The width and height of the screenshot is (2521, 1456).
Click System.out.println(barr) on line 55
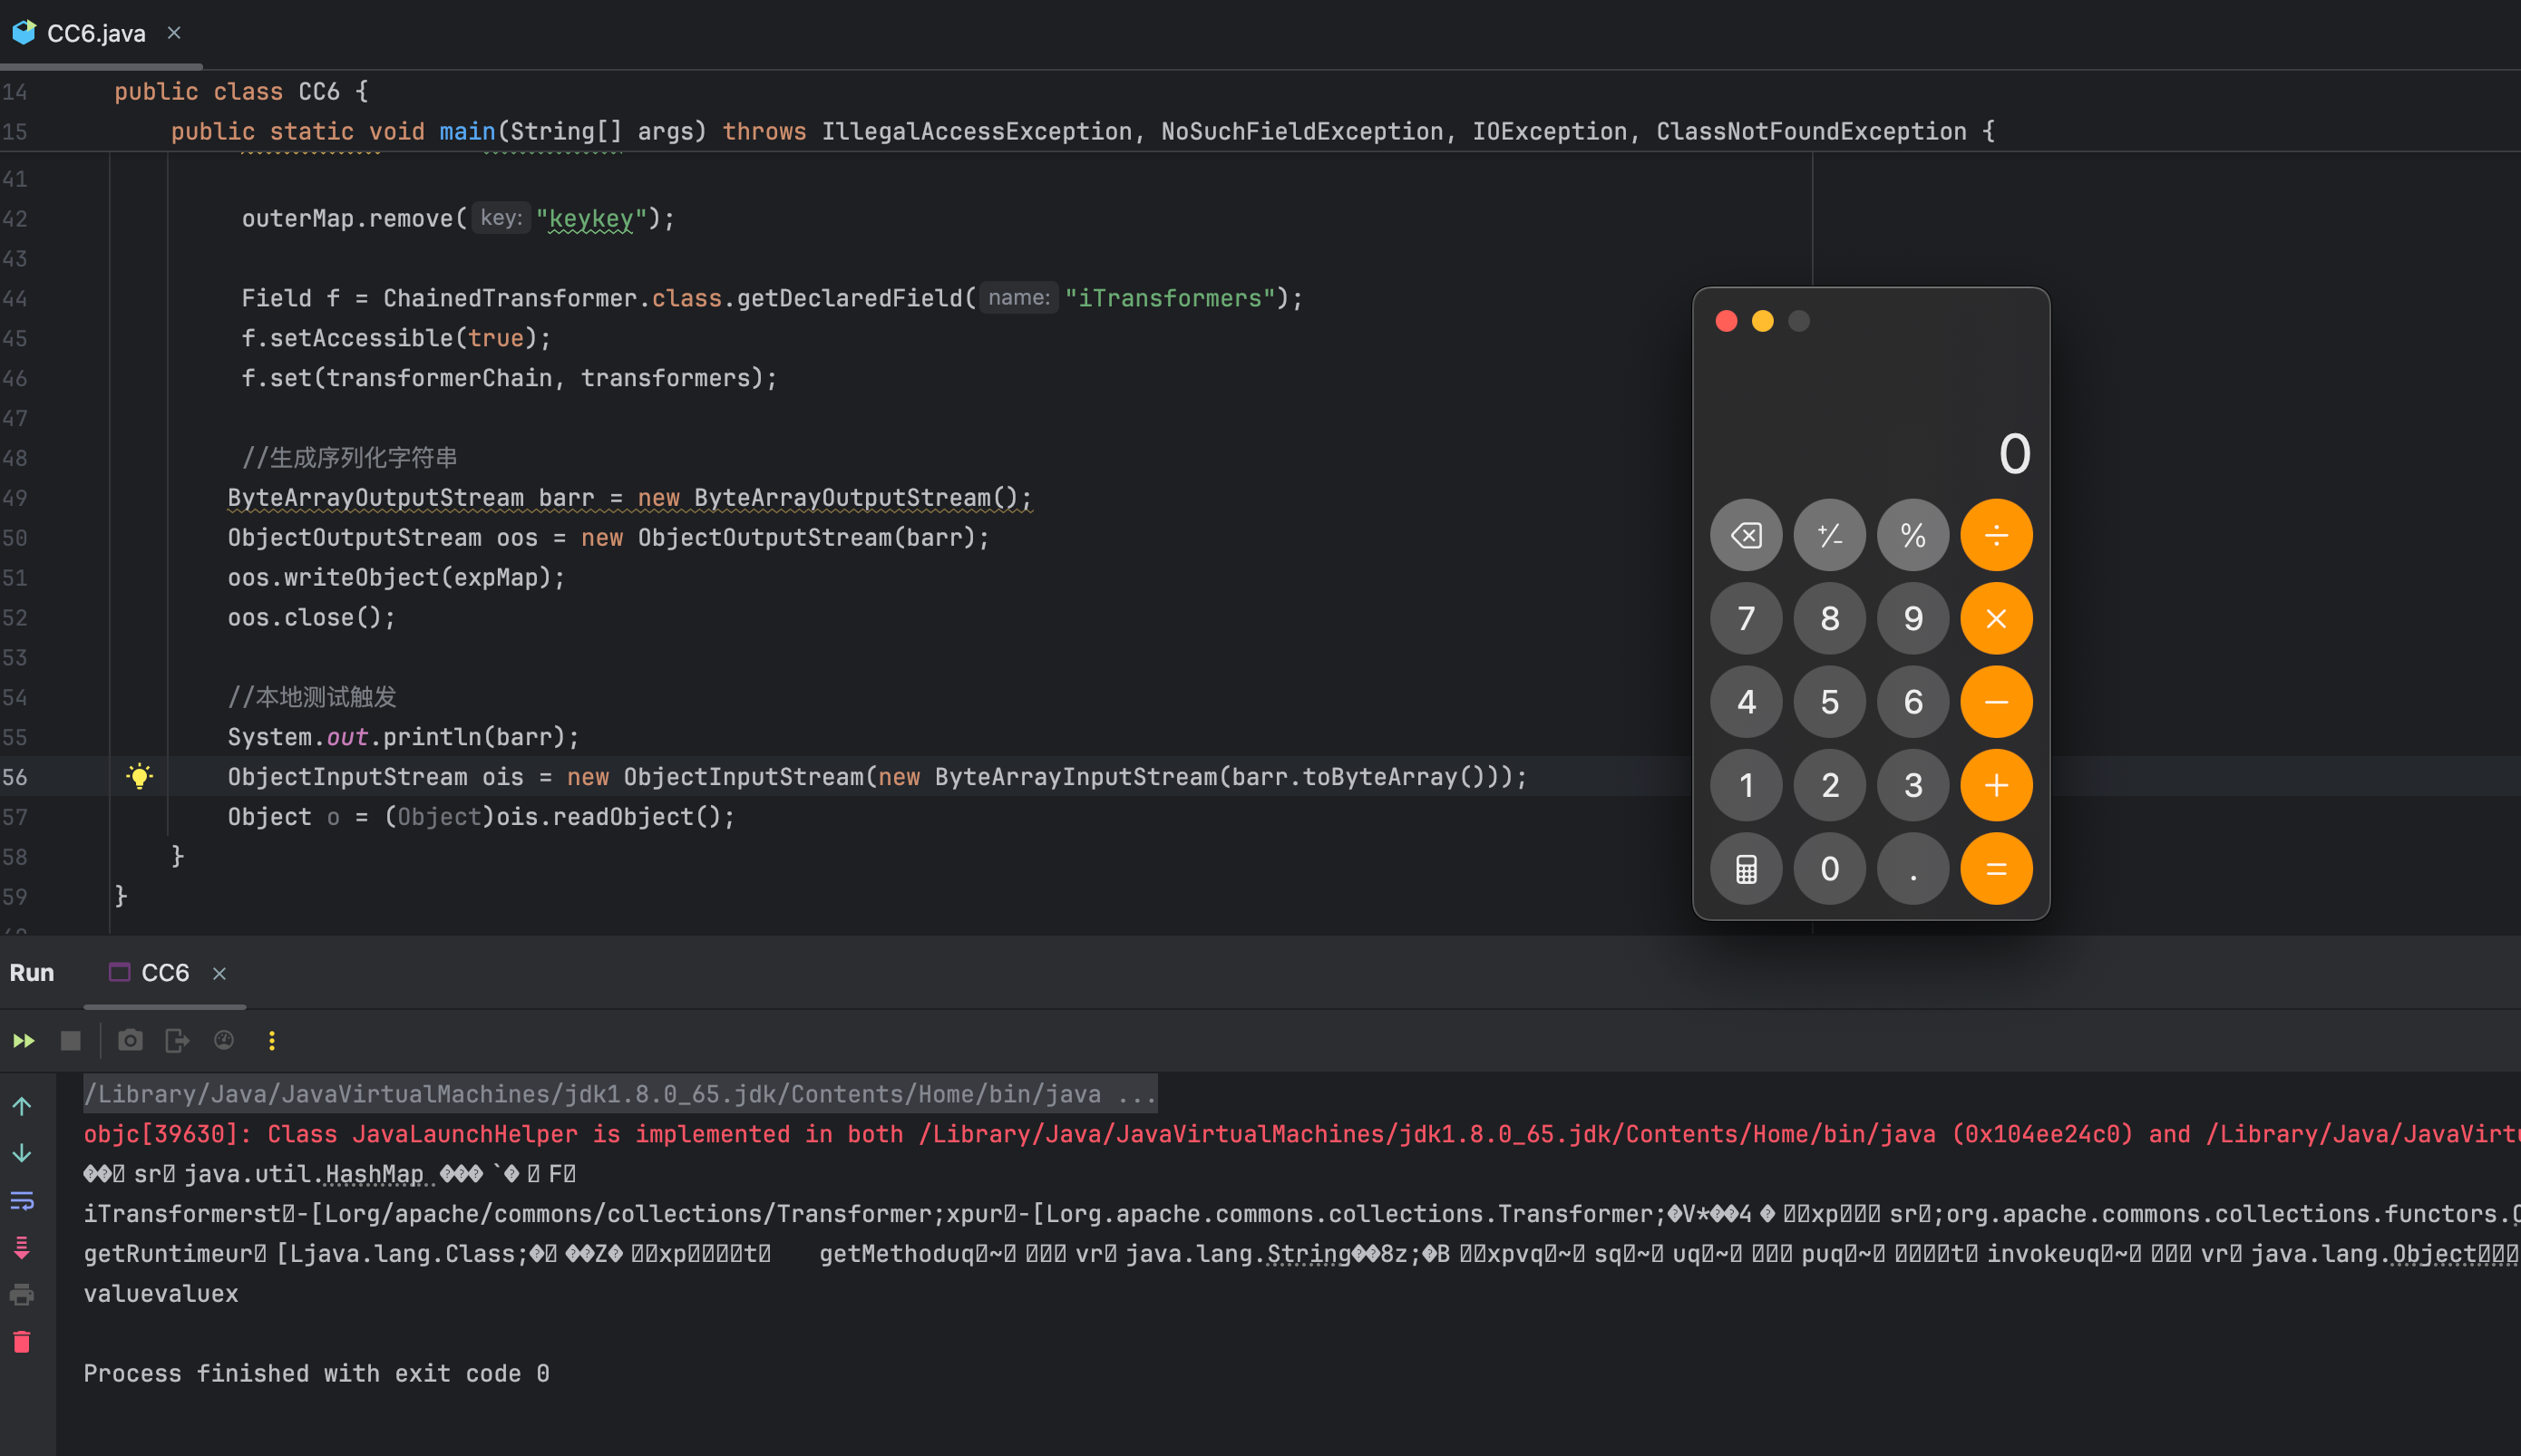403,737
